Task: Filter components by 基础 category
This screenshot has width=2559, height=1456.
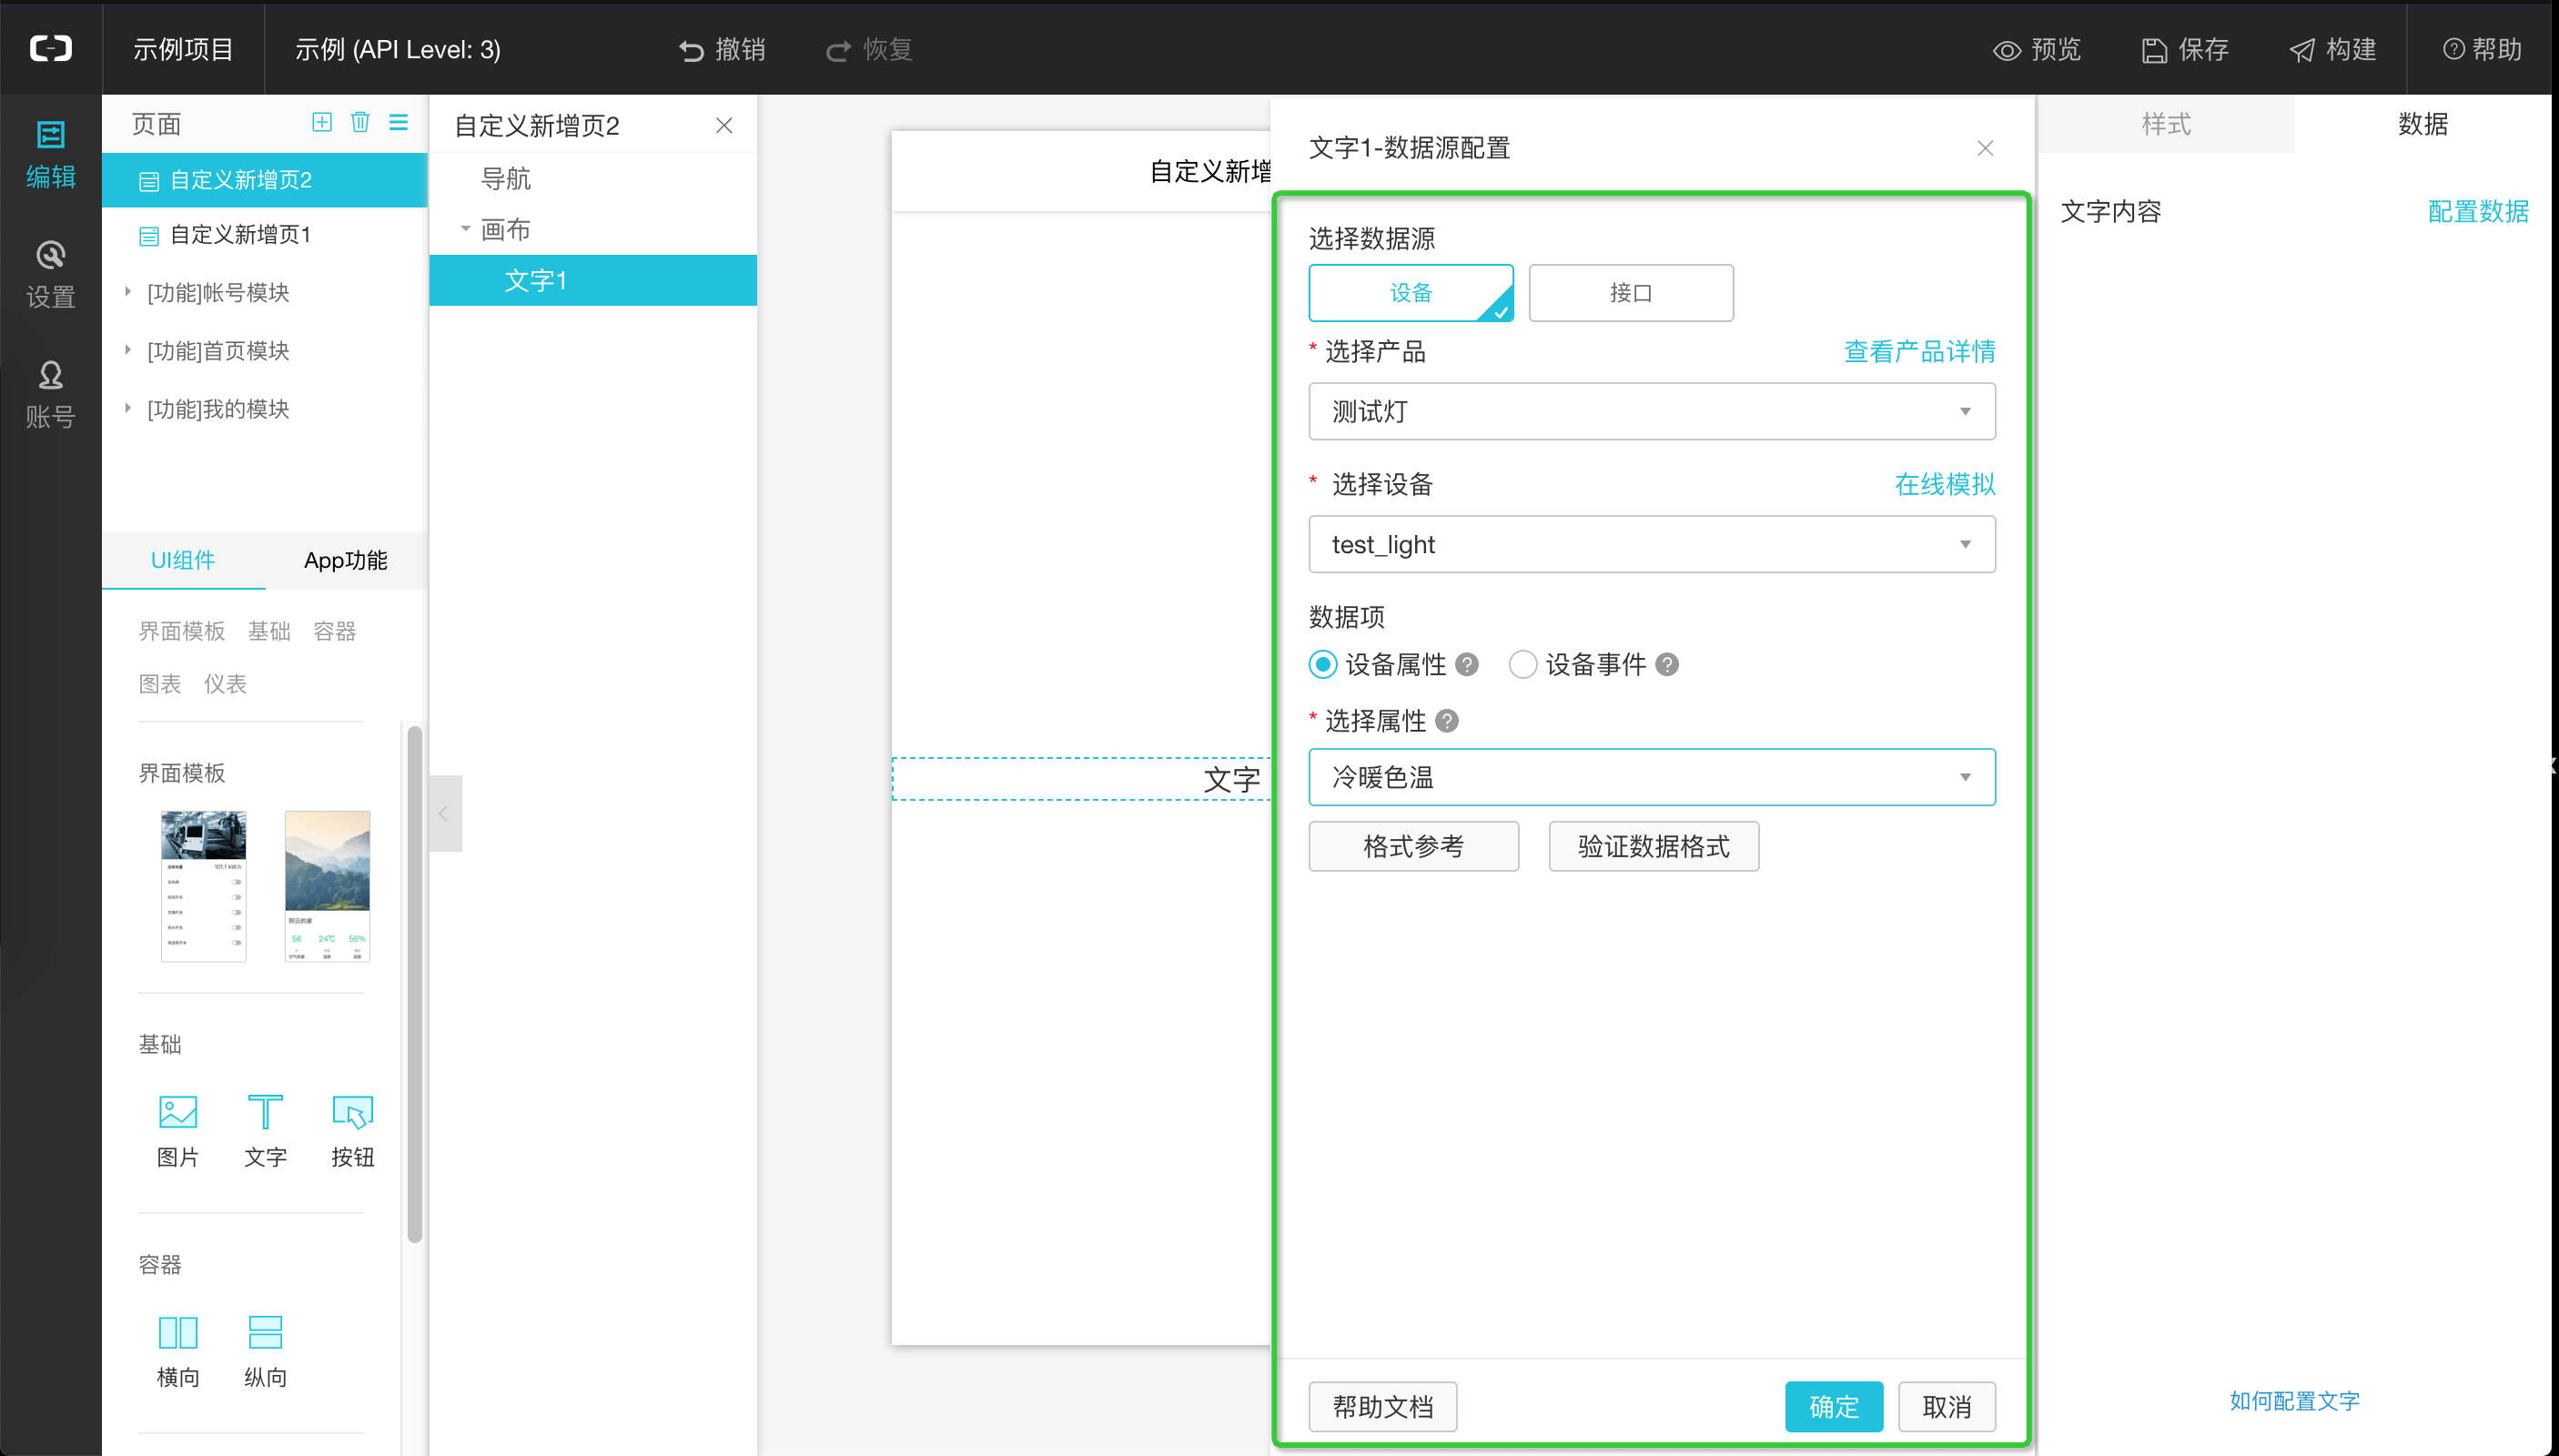Action: 269,631
